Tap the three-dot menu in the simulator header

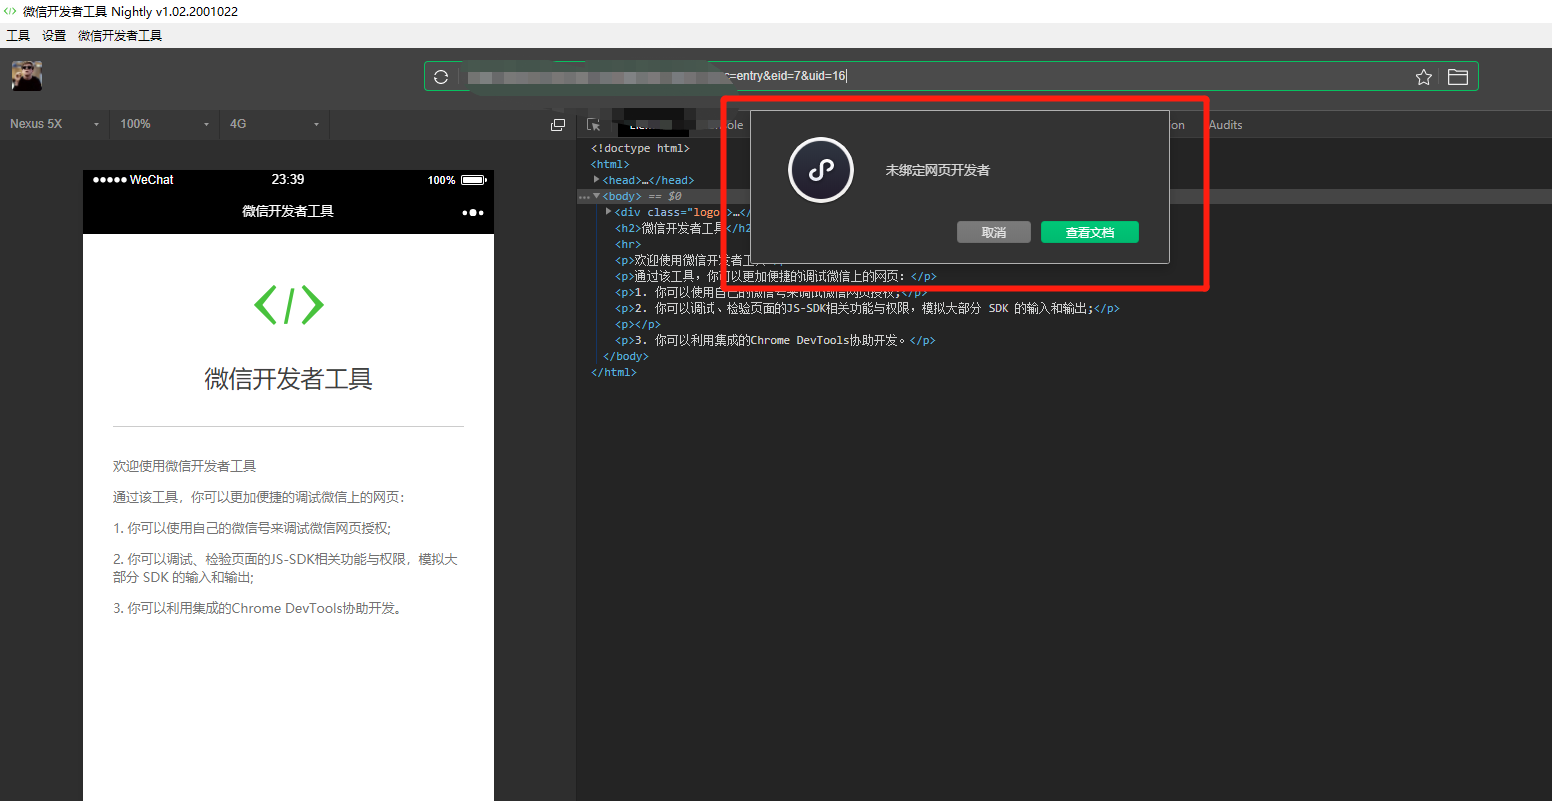[x=473, y=212]
